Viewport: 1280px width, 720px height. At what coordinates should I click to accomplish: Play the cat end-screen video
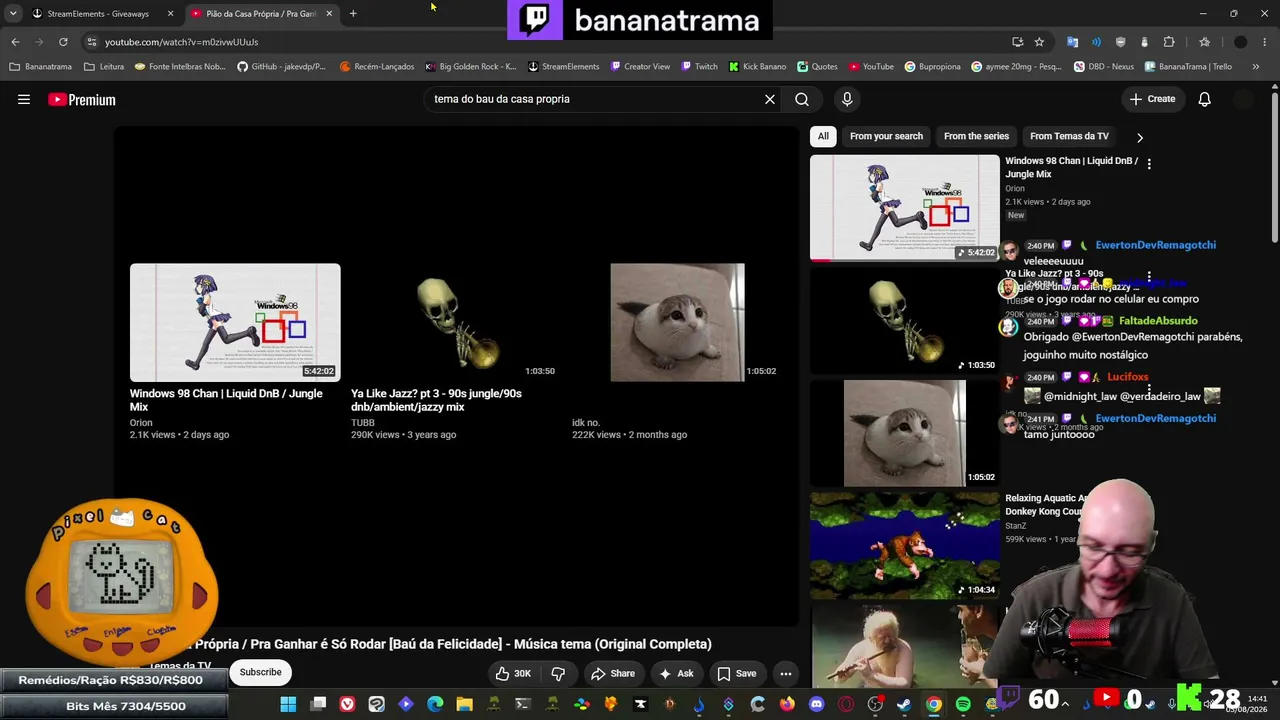[677, 322]
